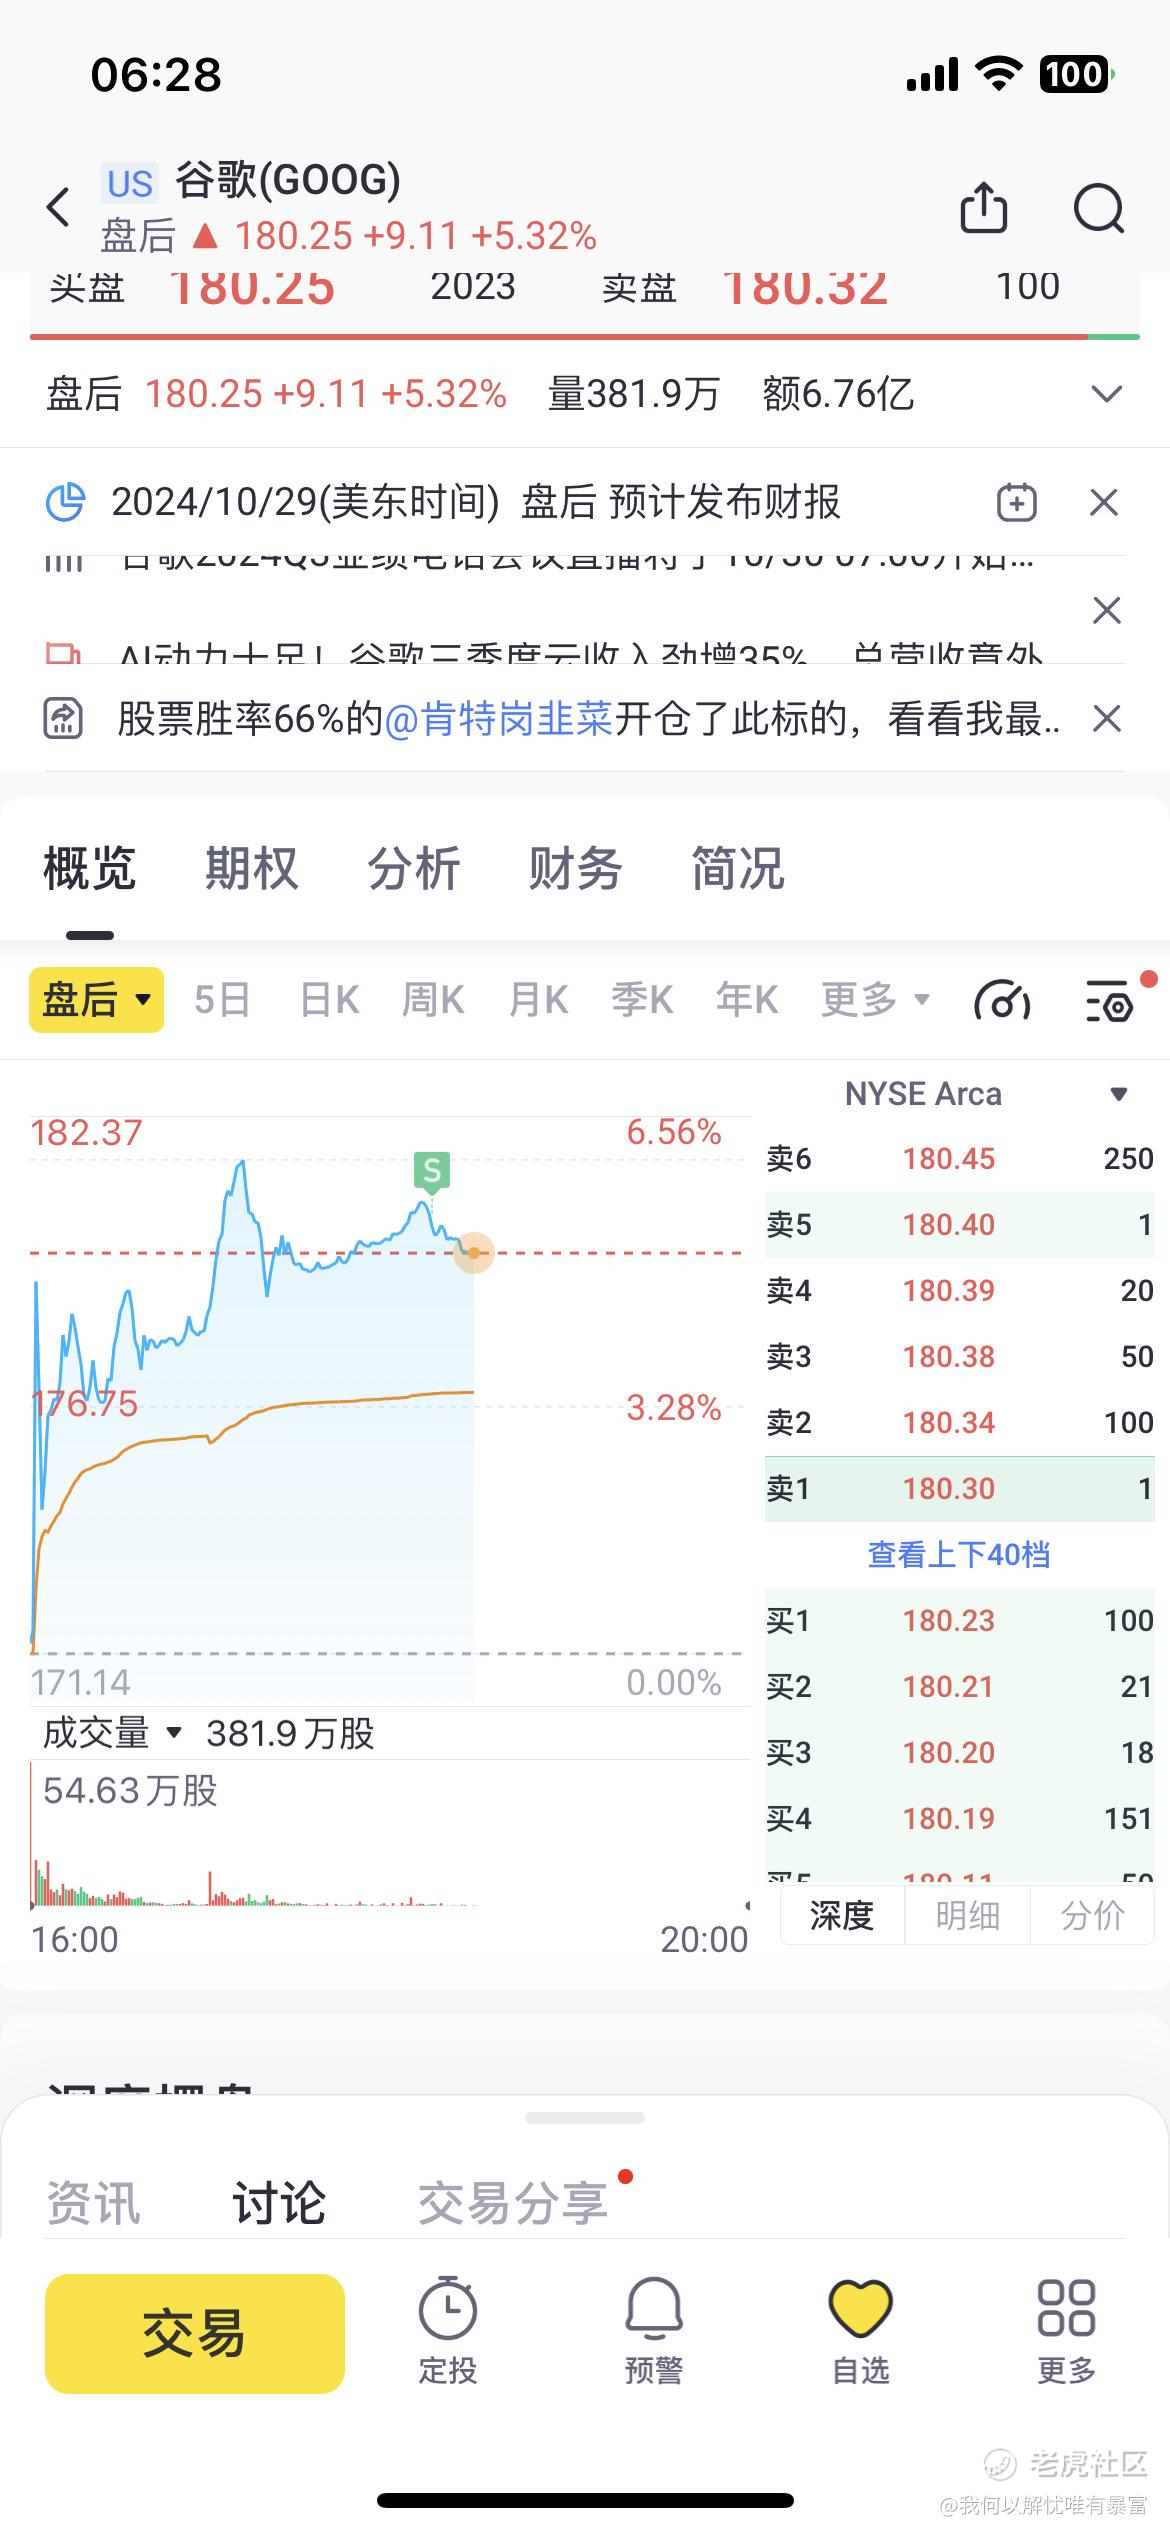Tap the yellow 交易 button
Viewport: 1170px width, 2532px height.
pos(195,2333)
